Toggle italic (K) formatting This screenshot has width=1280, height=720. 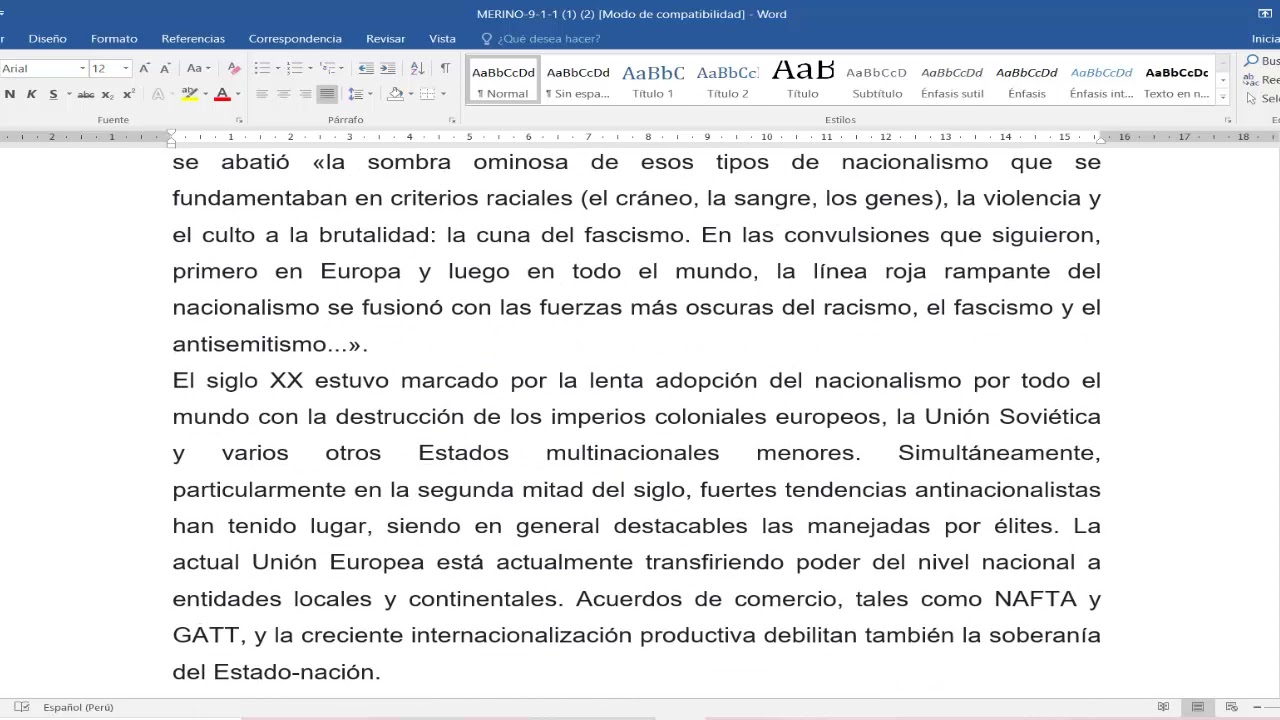31,94
